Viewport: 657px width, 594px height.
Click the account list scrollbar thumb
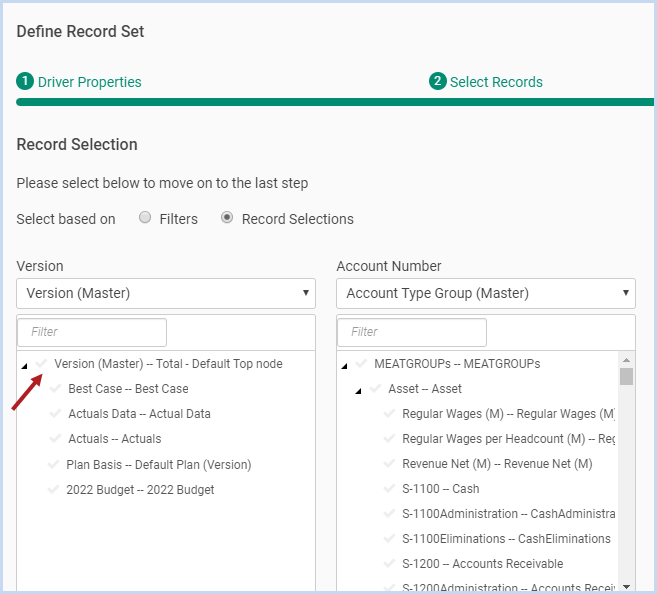[626, 376]
